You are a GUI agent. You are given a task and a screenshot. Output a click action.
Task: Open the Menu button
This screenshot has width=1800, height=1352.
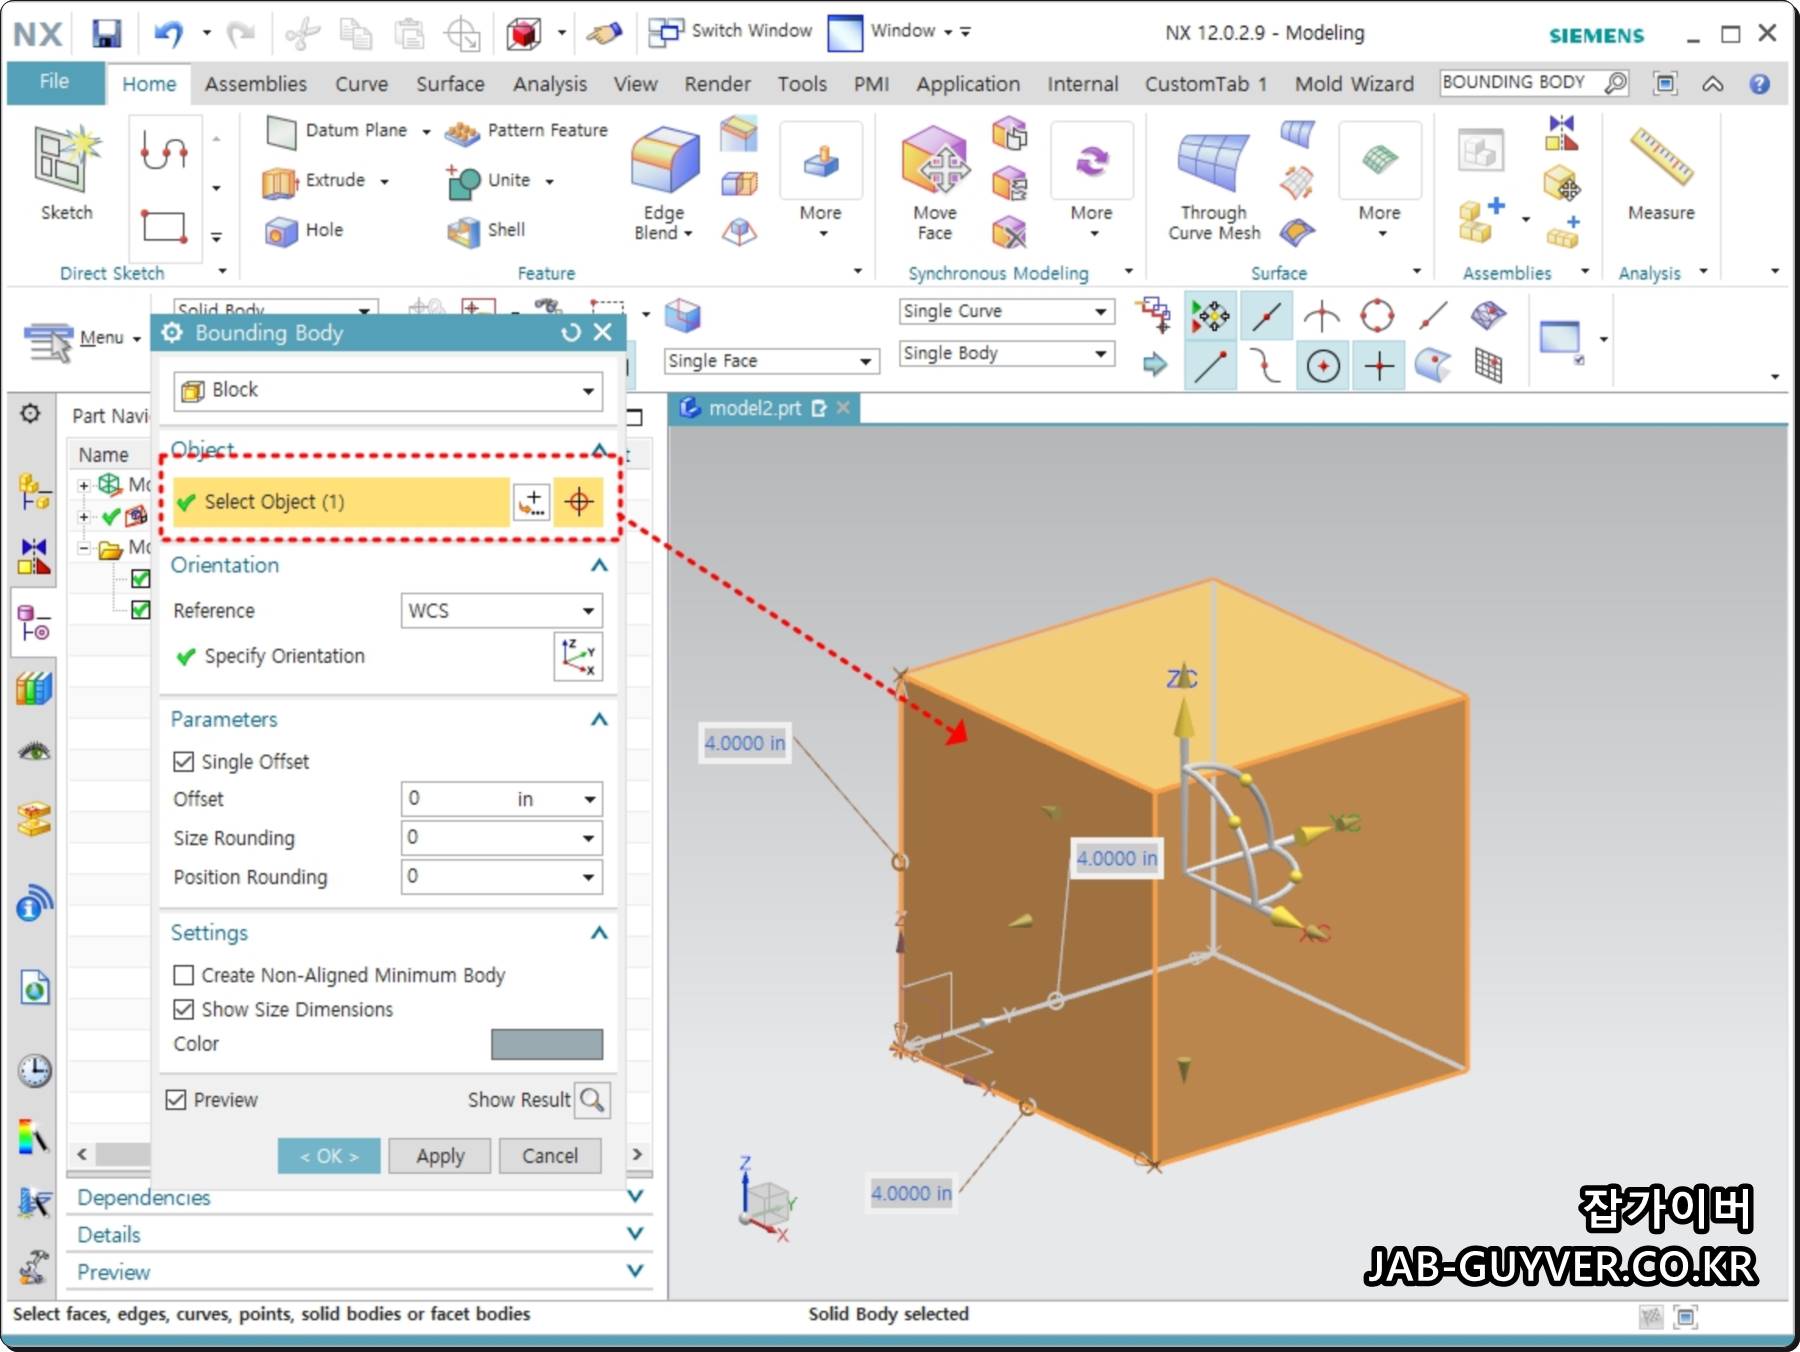coord(84,339)
